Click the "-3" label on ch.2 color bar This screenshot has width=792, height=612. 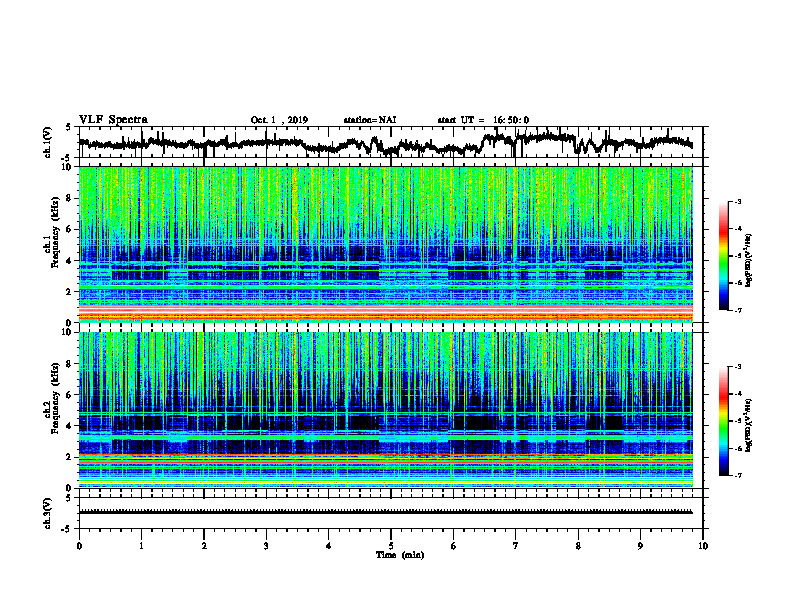click(x=738, y=367)
